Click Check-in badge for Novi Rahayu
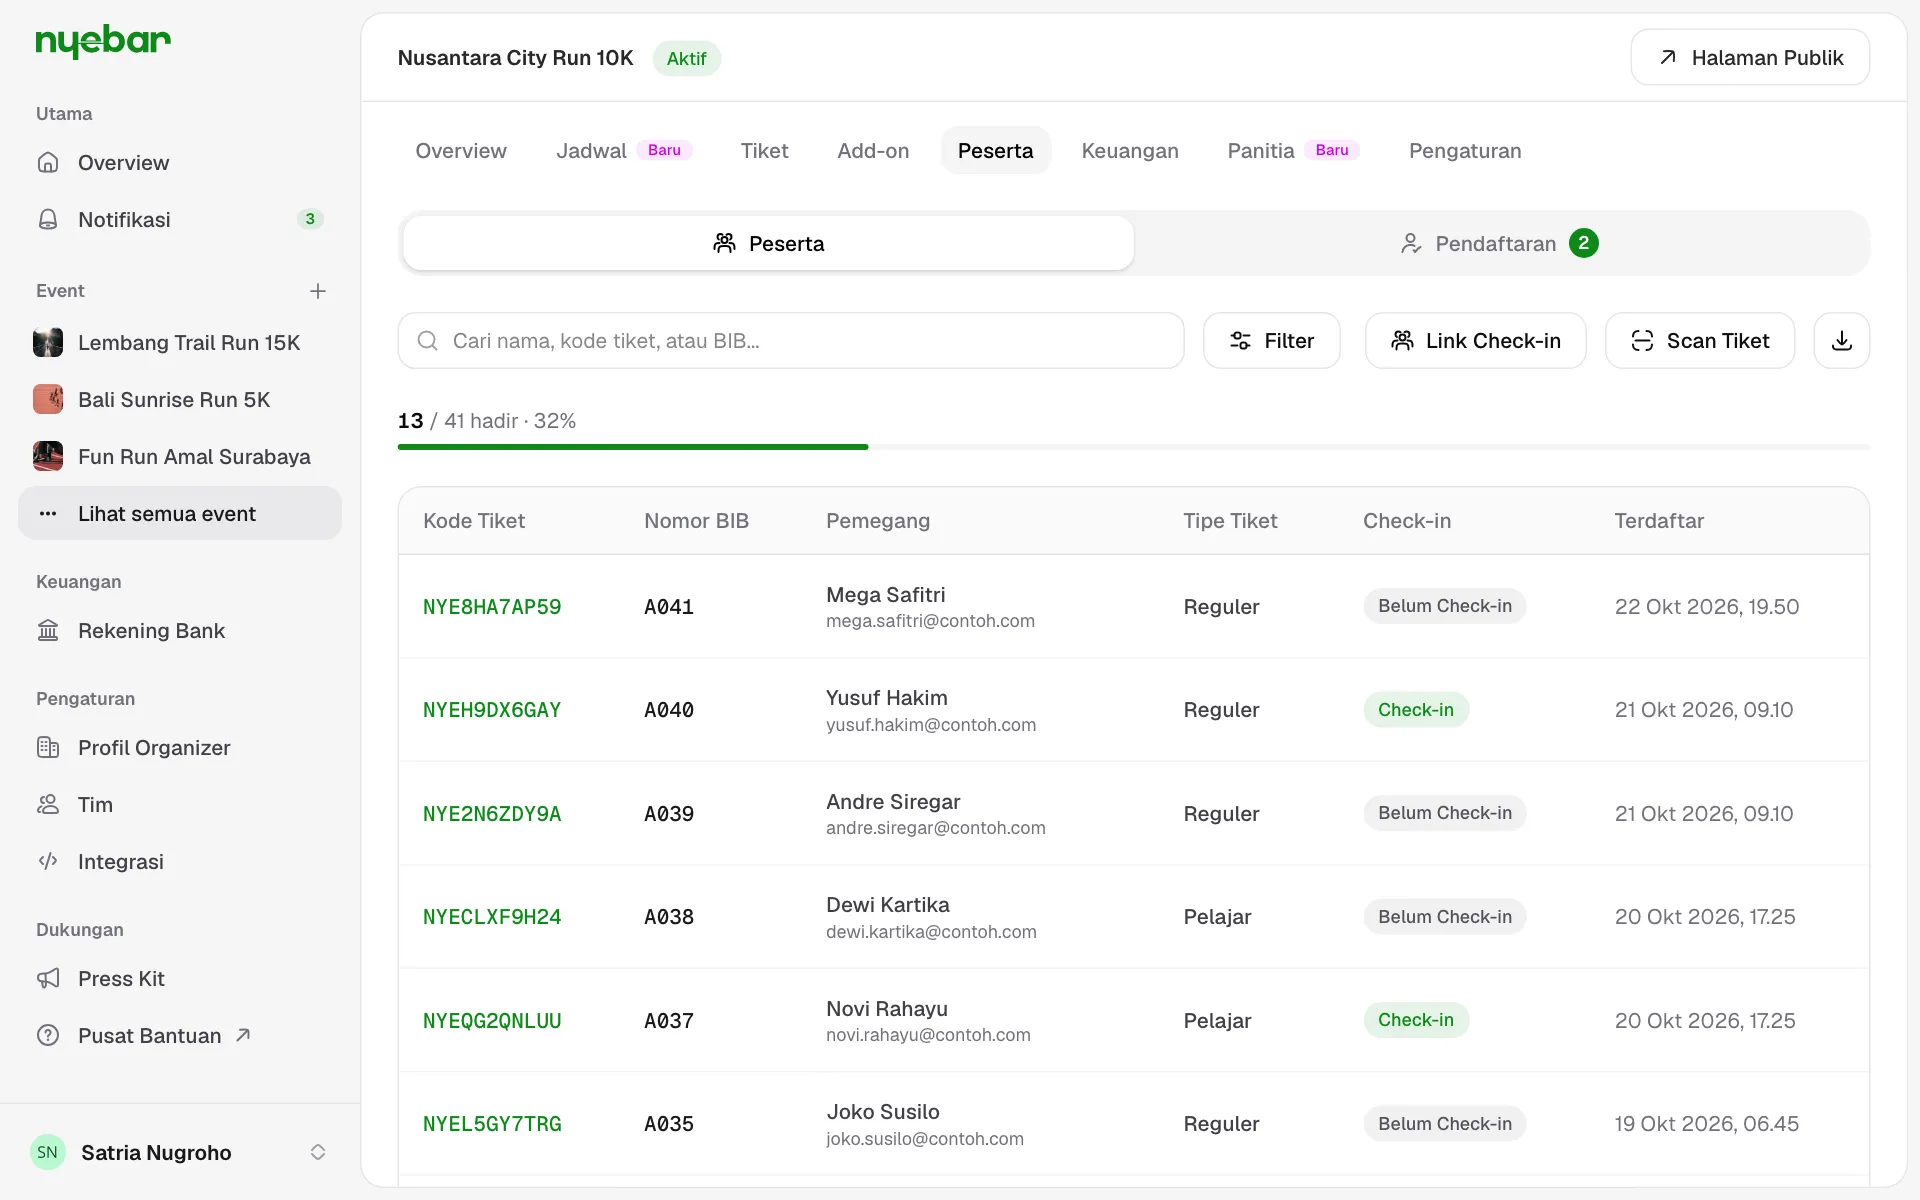The width and height of the screenshot is (1920, 1200). tap(1416, 1020)
